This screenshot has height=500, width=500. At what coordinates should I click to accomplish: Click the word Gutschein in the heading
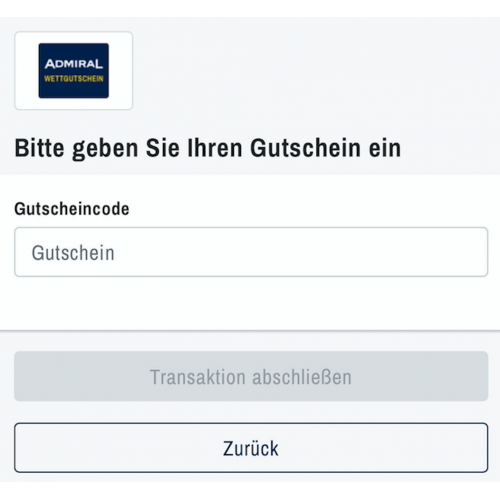(x=305, y=148)
